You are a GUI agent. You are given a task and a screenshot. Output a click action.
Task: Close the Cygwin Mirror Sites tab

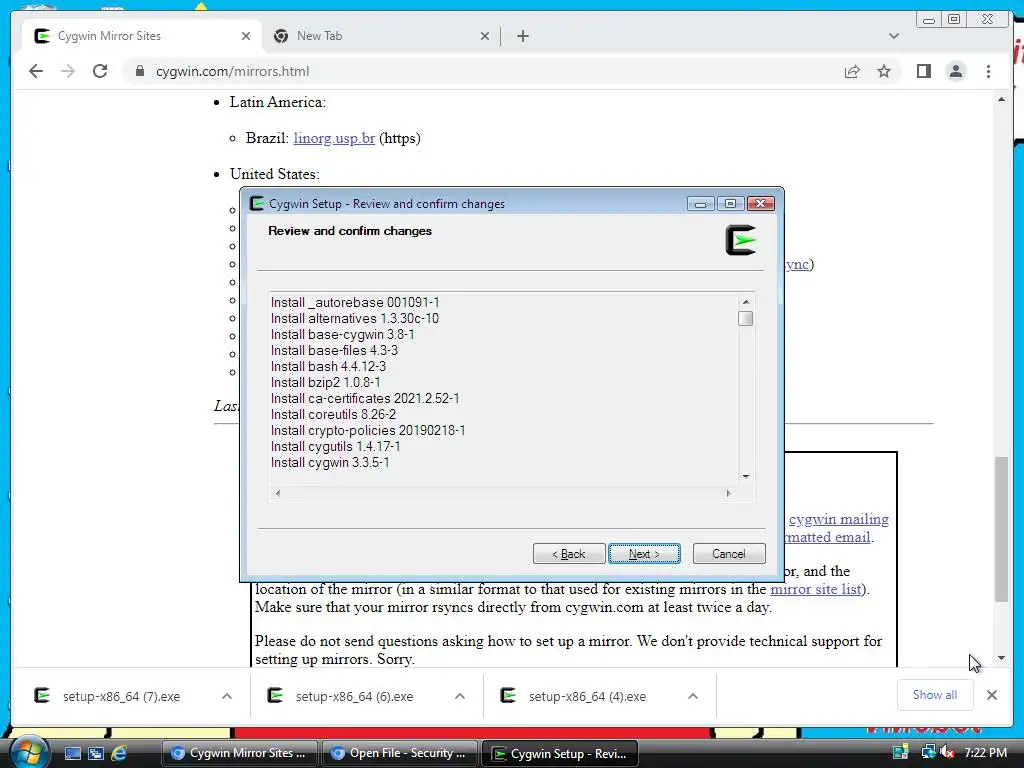click(x=246, y=36)
